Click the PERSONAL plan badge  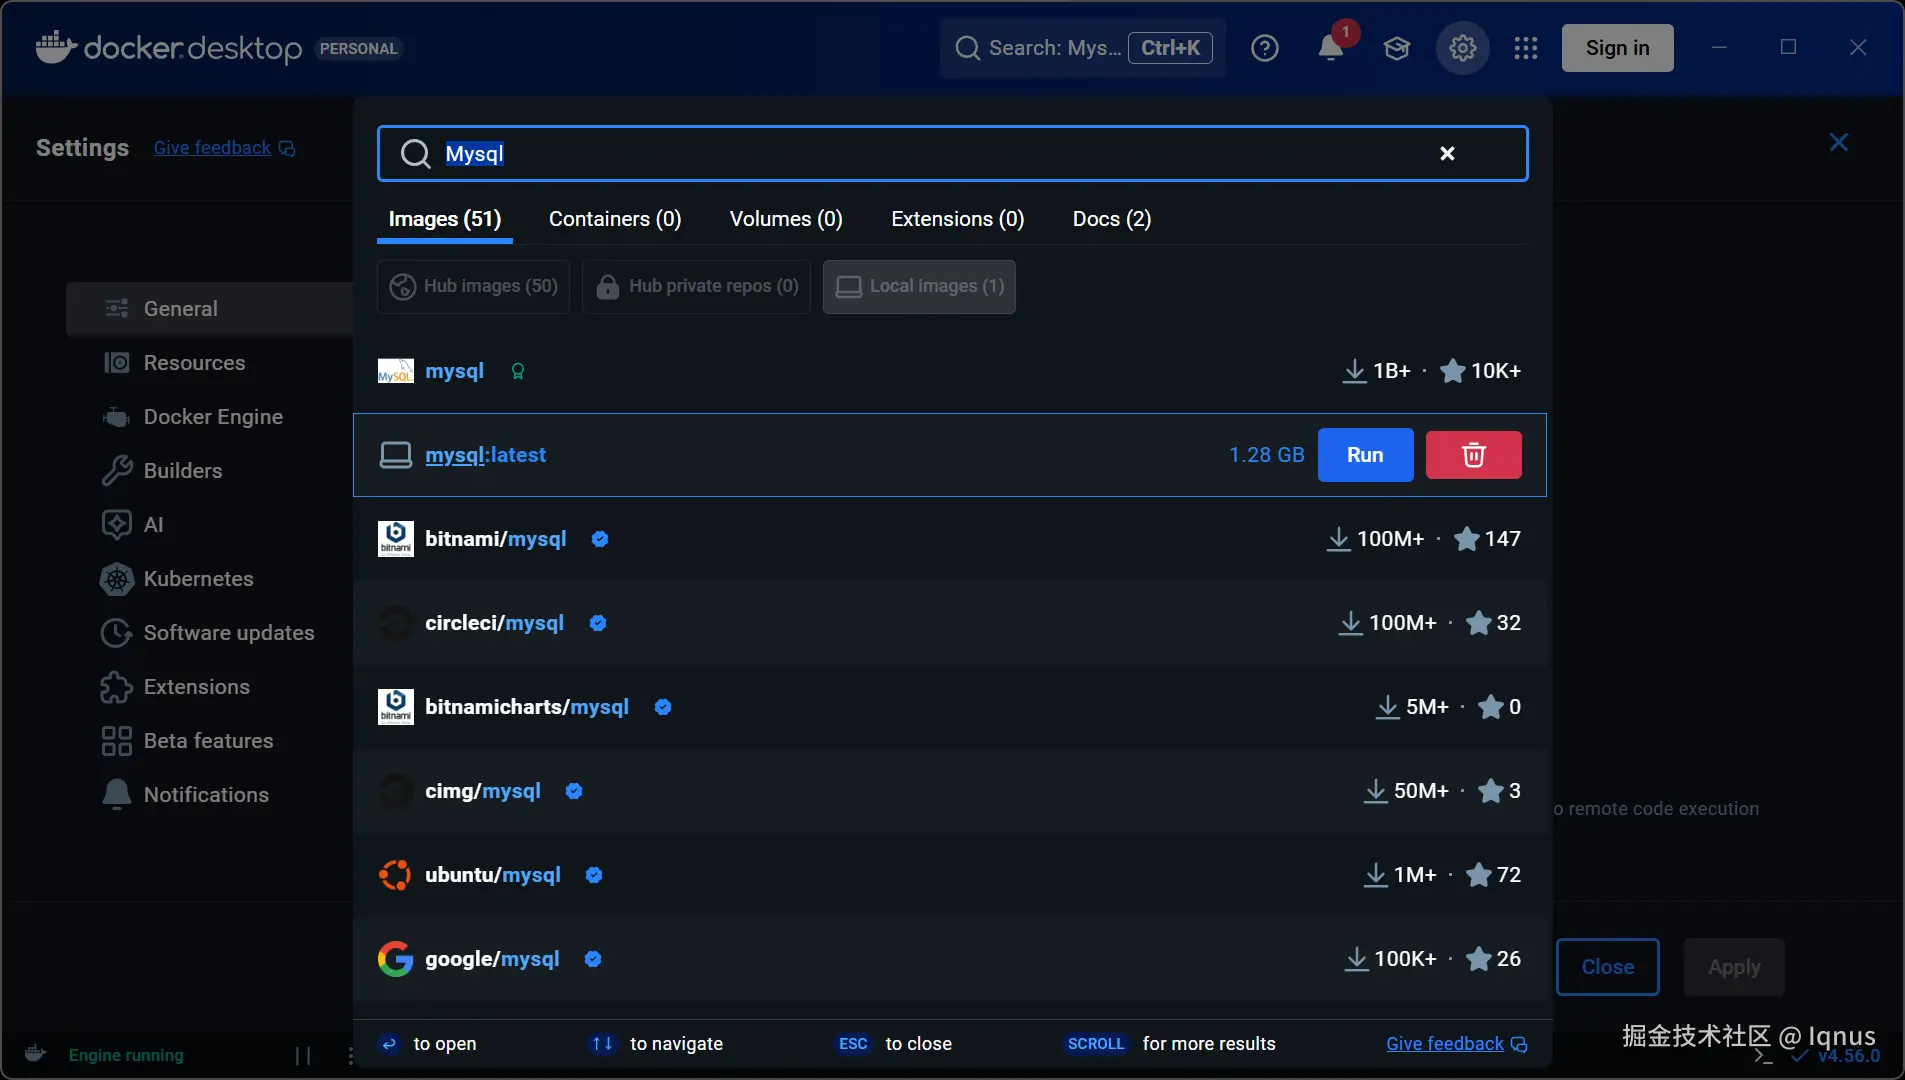pyautogui.click(x=359, y=48)
